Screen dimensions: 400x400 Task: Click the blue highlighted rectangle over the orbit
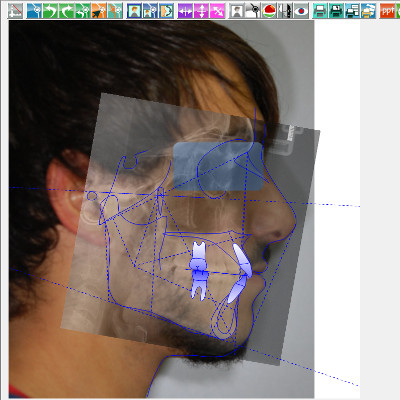[218, 166]
